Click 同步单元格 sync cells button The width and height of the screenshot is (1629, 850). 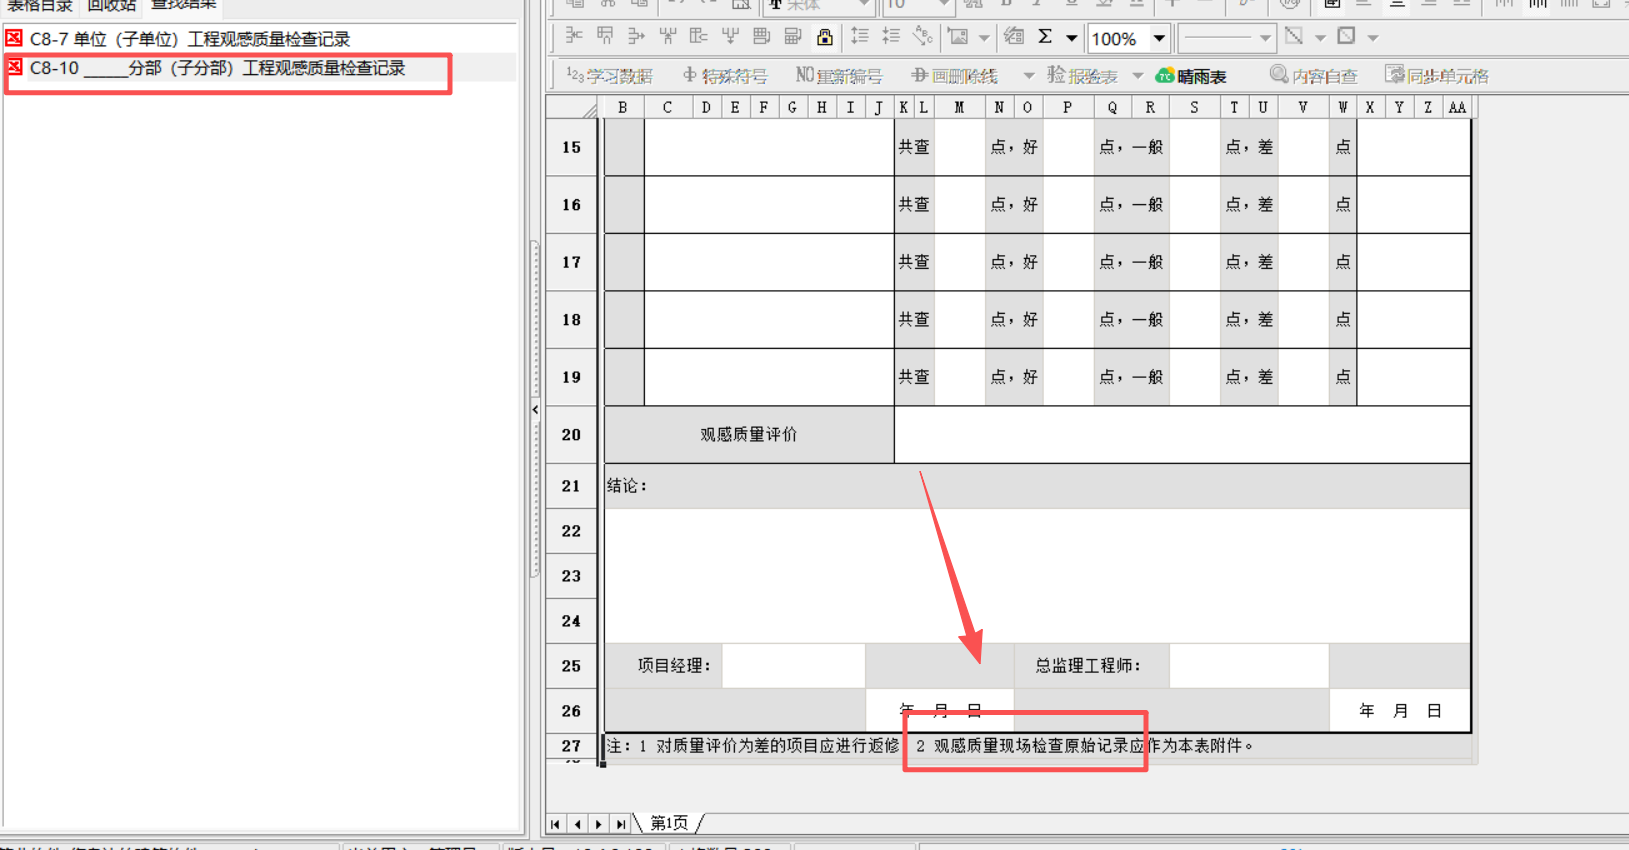1437,76
